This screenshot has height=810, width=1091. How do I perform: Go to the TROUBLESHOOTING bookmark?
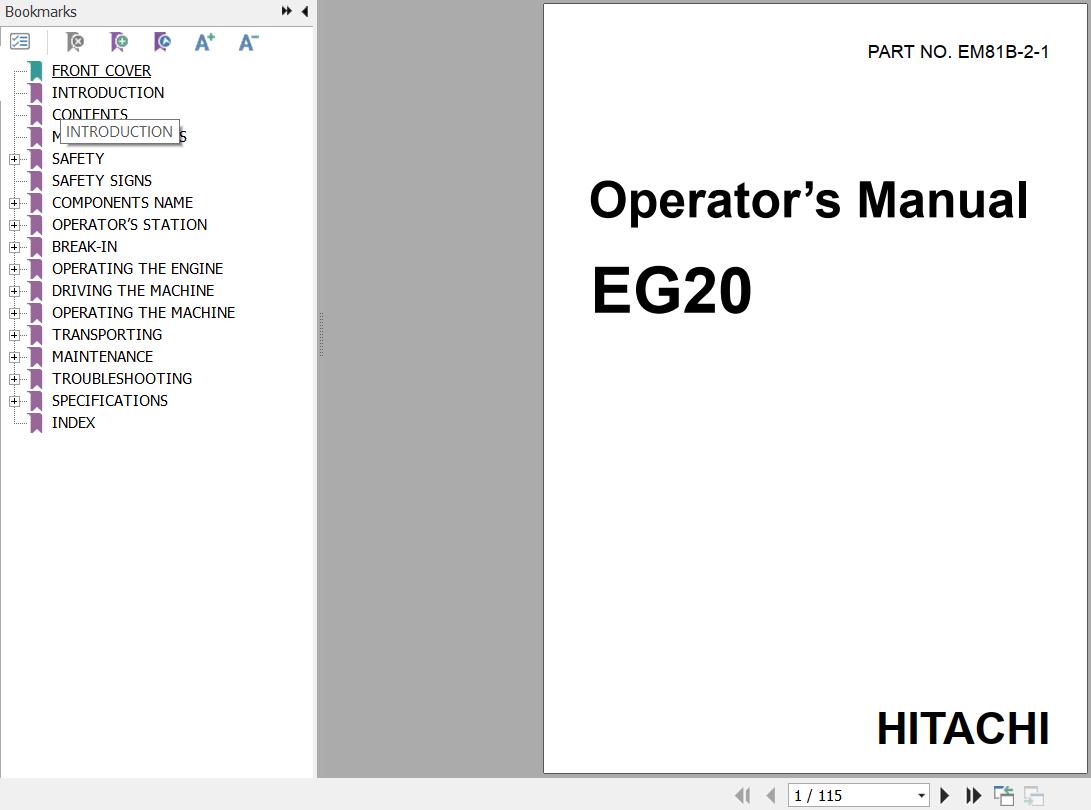tap(122, 379)
